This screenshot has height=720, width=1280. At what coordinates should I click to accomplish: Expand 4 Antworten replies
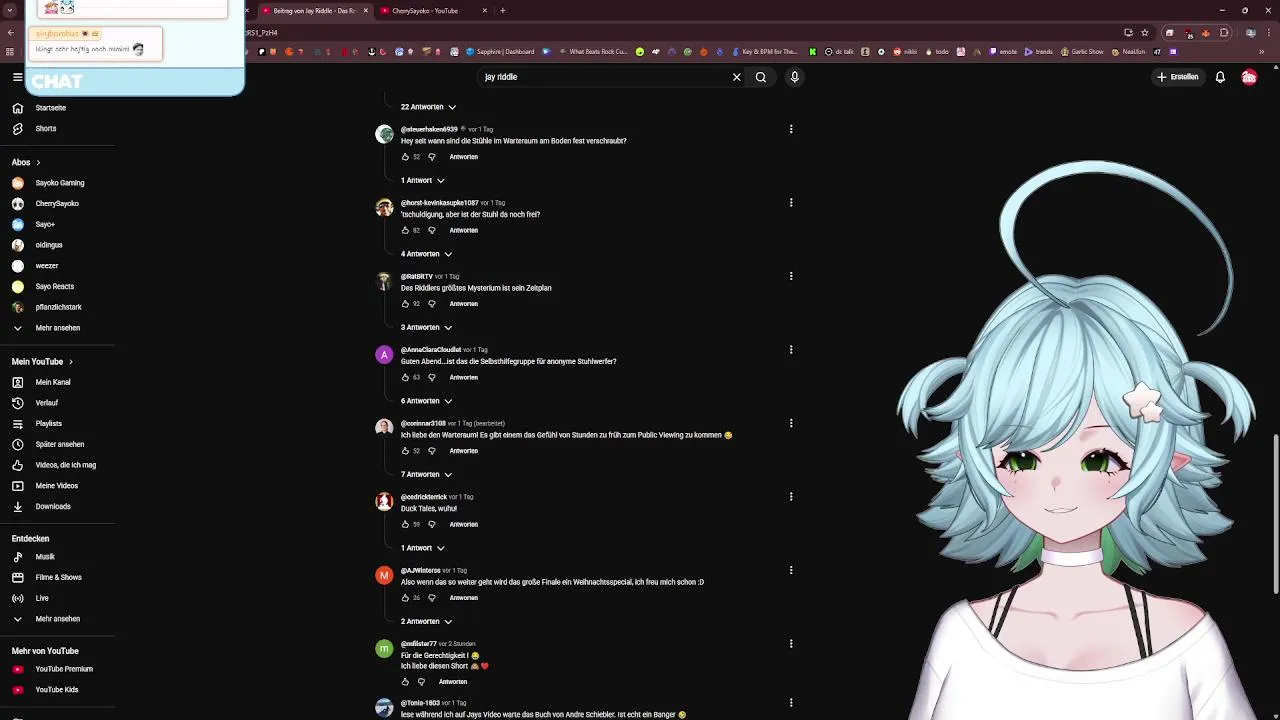tap(426, 254)
